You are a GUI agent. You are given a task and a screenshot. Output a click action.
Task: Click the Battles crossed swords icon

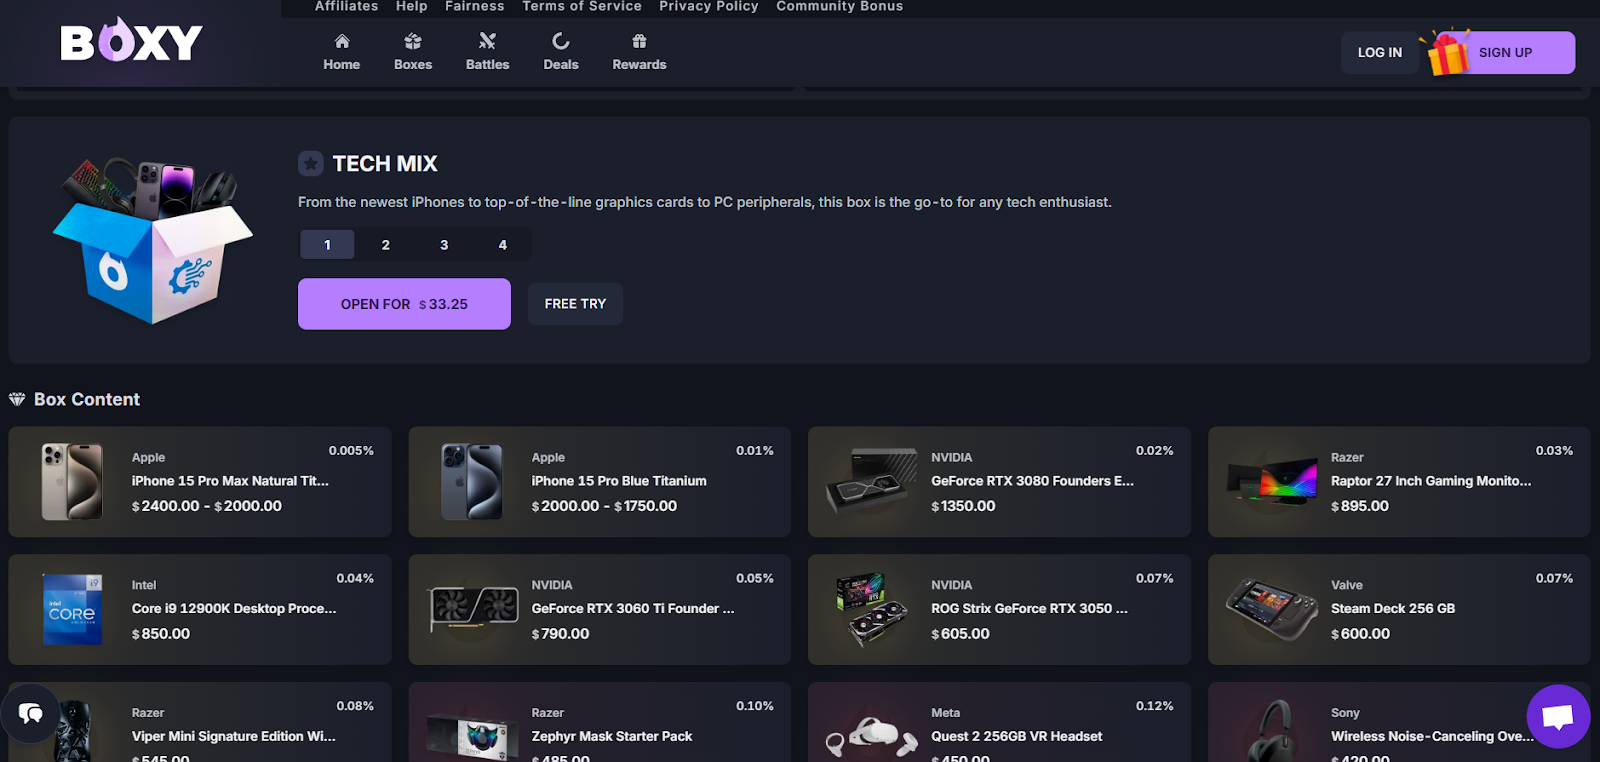(487, 41)
